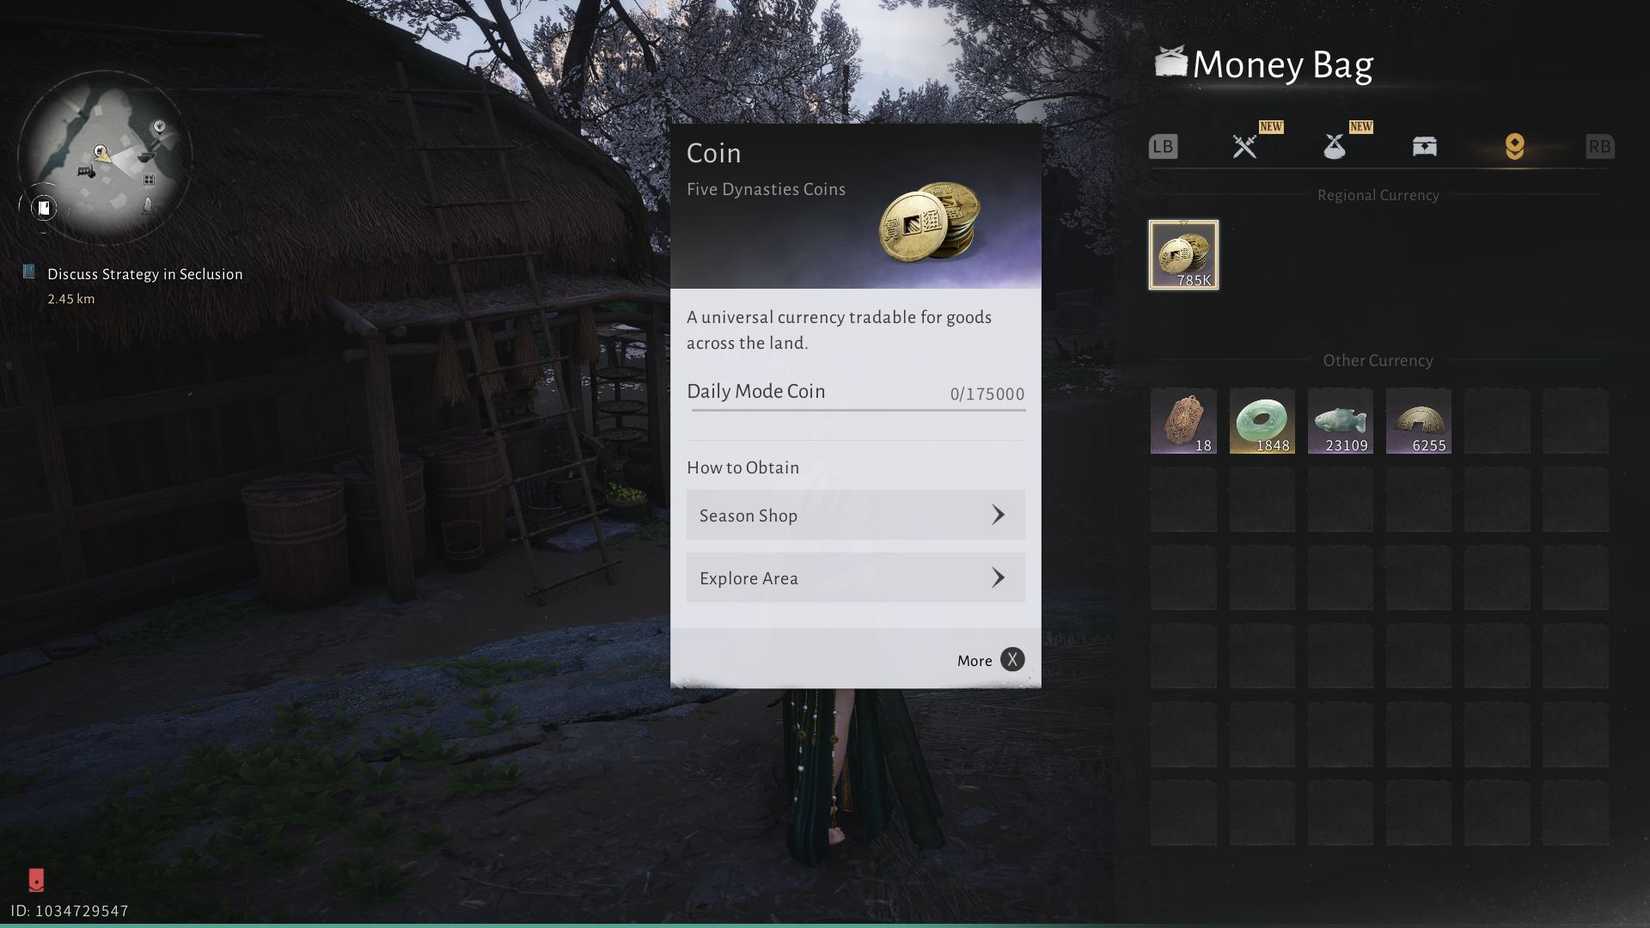Select the jade ring currency showing 1848
This screenshot has height=928, width=1650.
pos(1262,421)
